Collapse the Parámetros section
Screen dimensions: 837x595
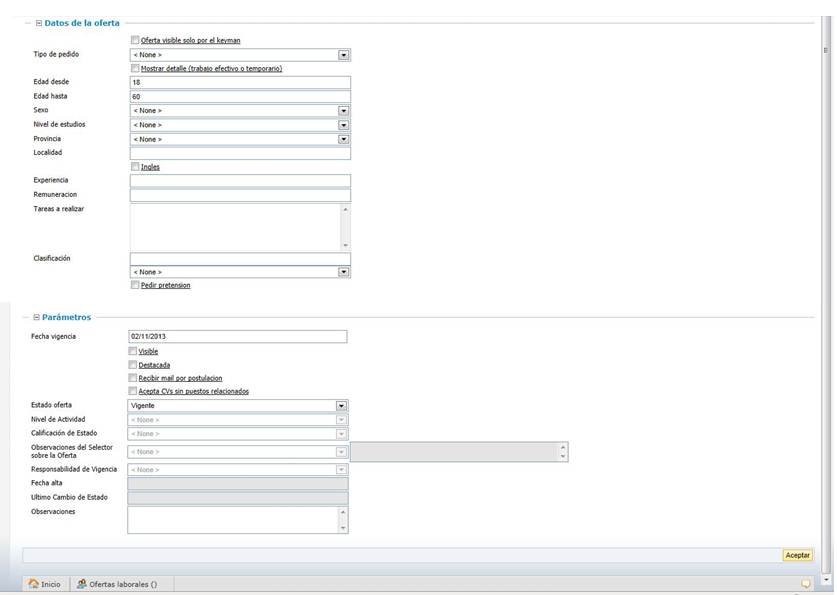pyautogui.click(x=37, y=317)
